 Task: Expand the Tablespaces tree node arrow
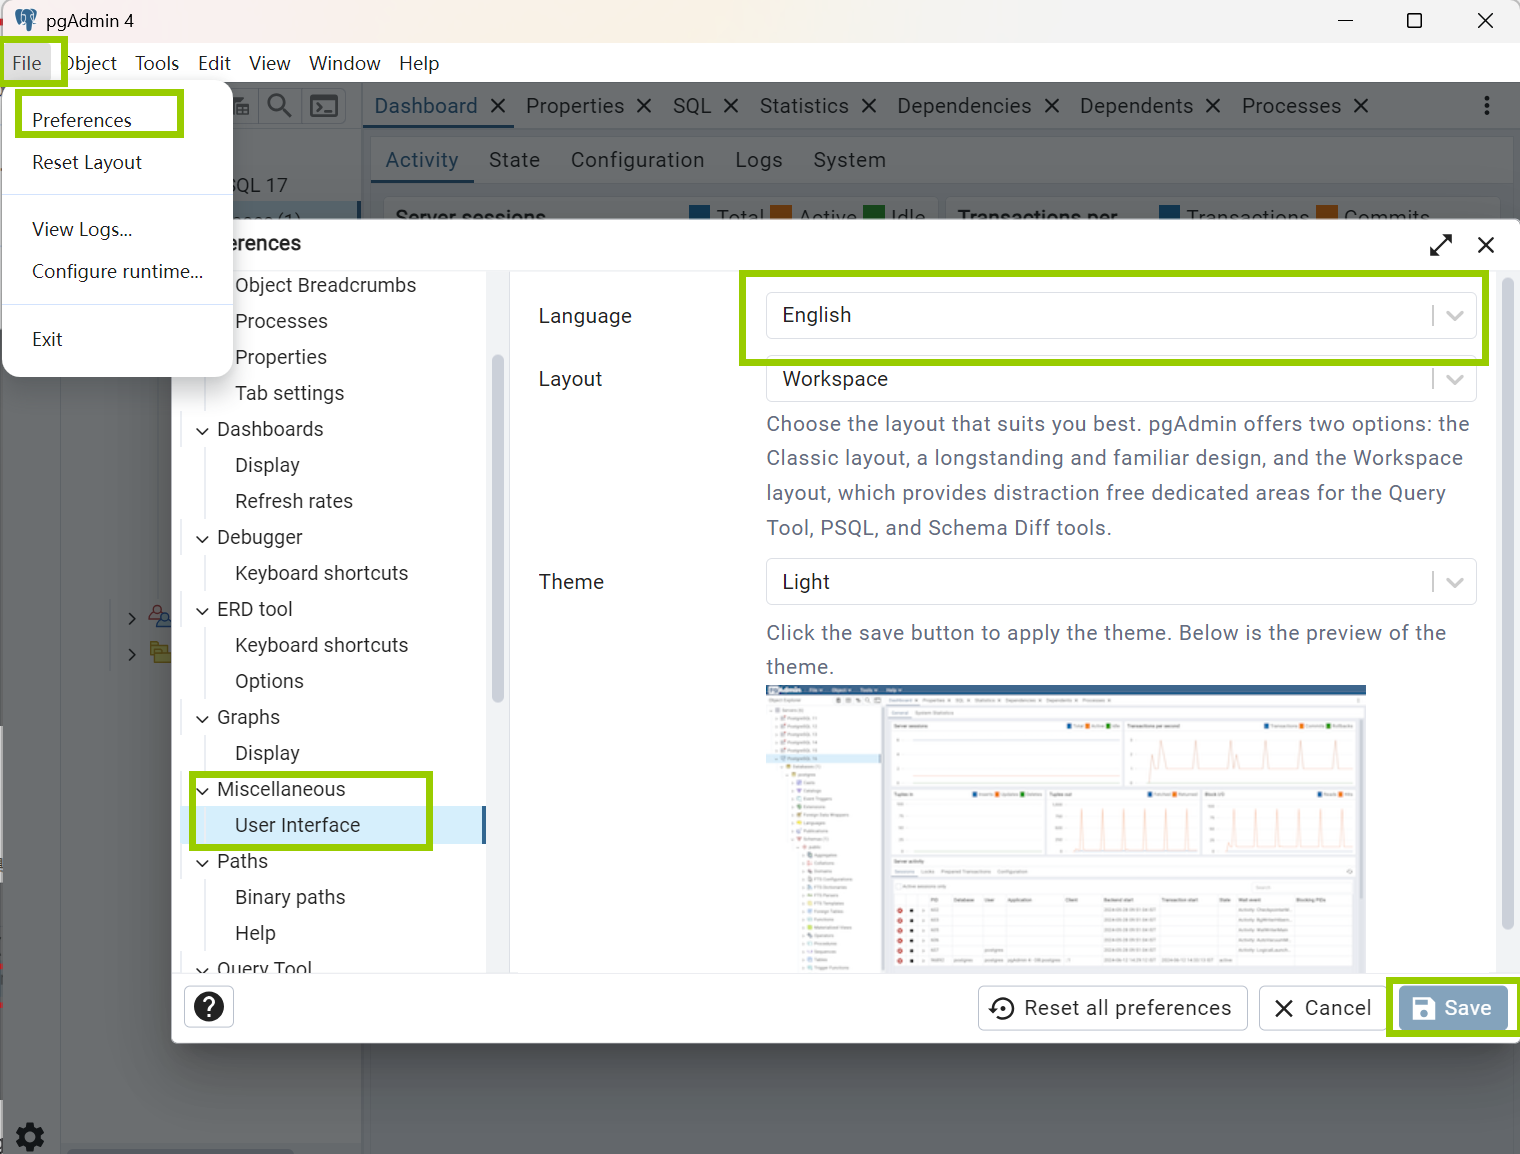point(132,655)
